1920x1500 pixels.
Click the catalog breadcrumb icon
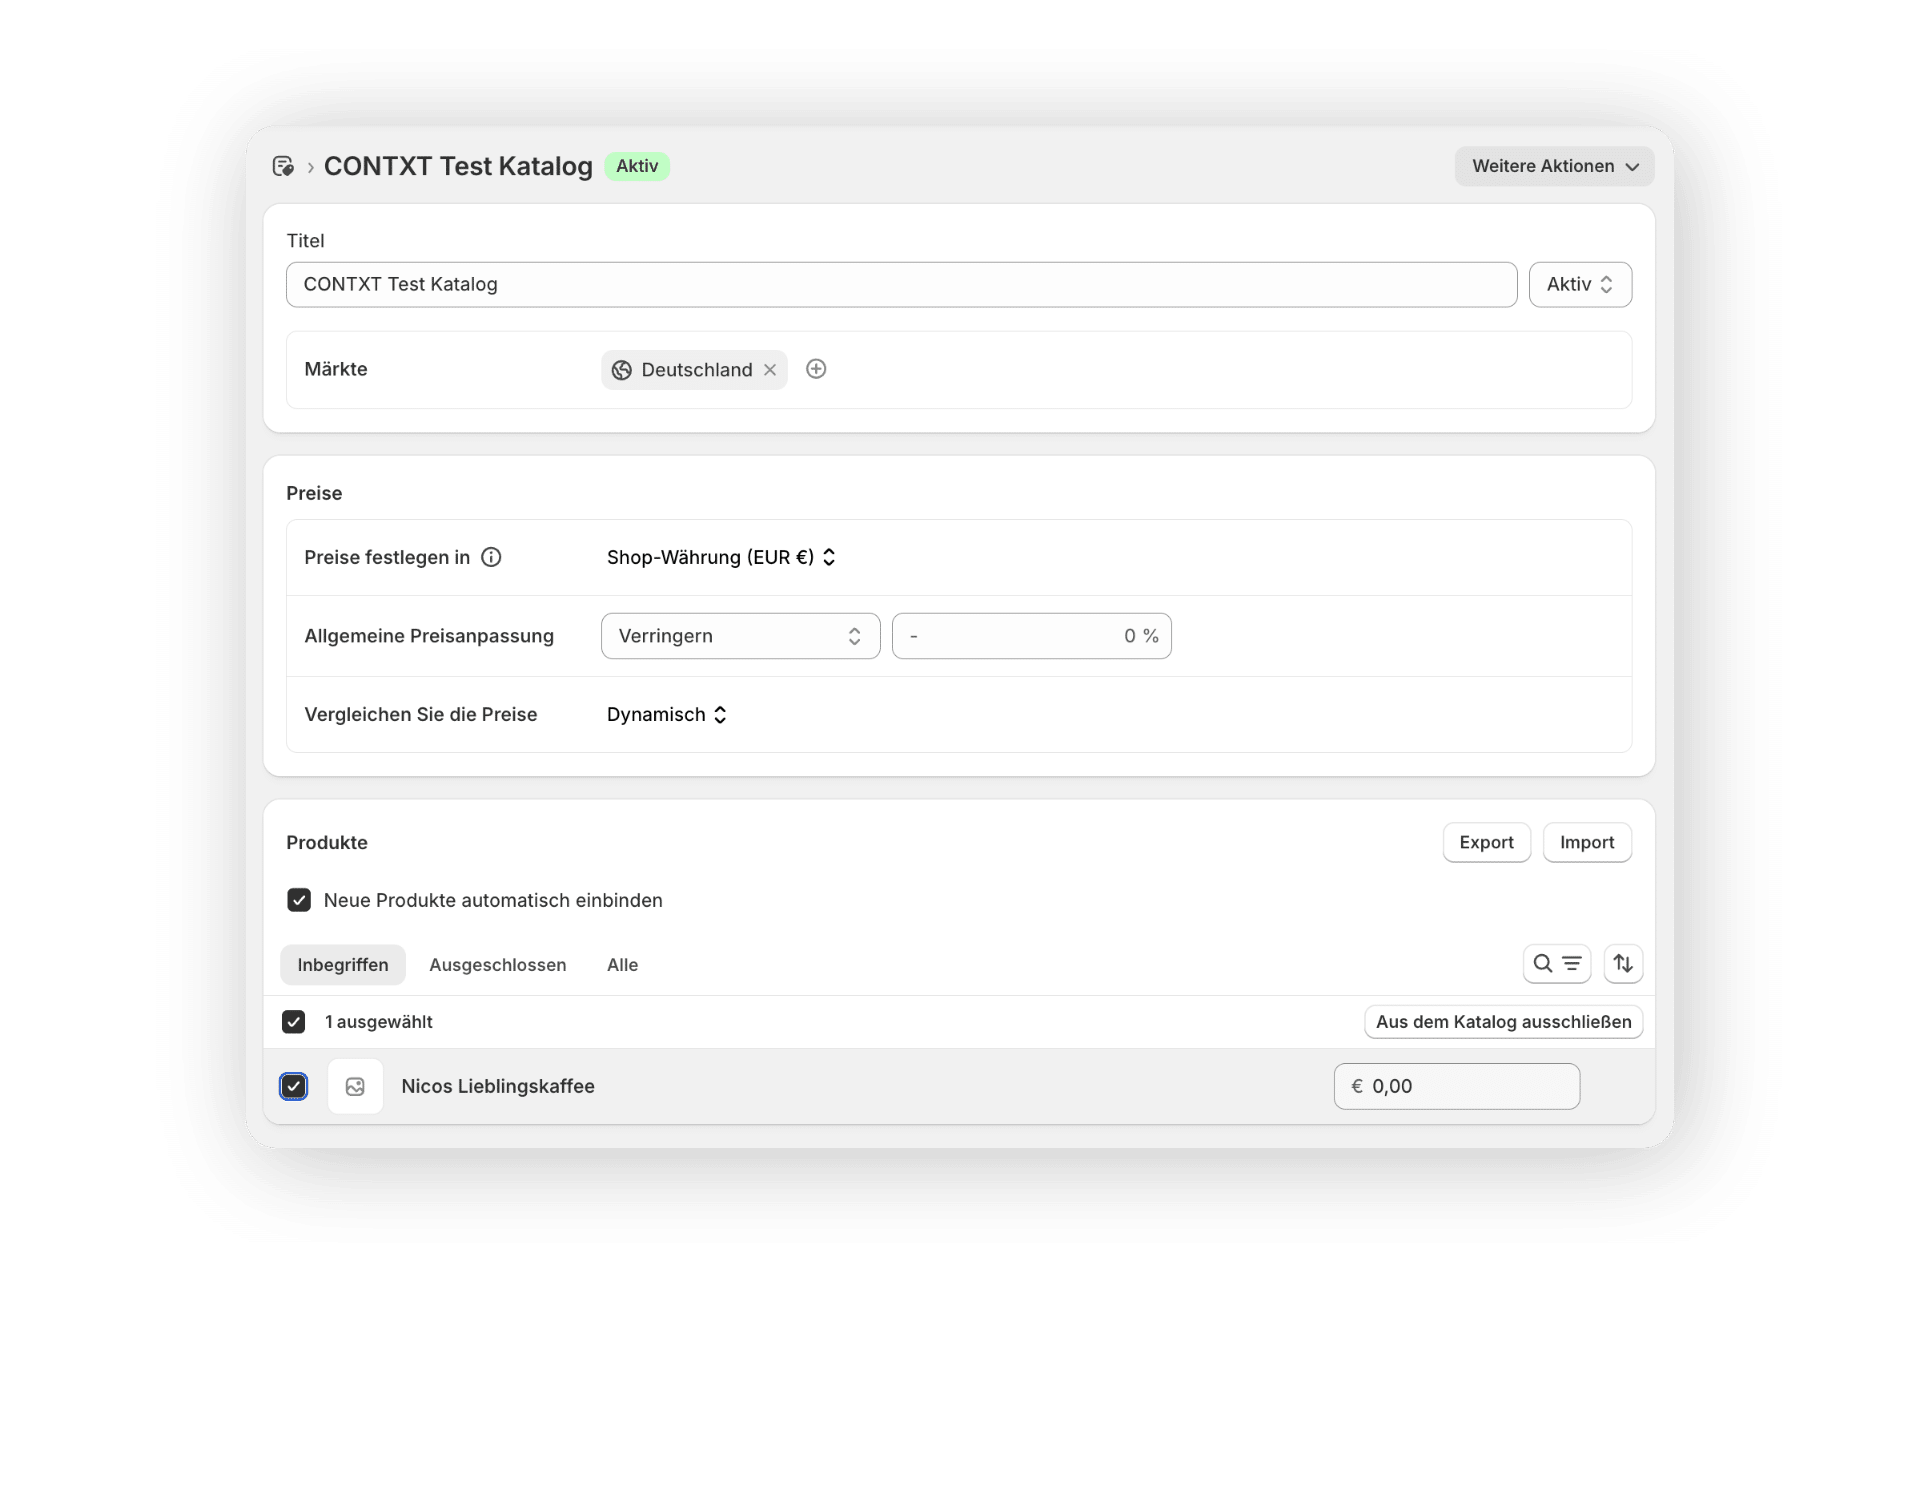283,166
